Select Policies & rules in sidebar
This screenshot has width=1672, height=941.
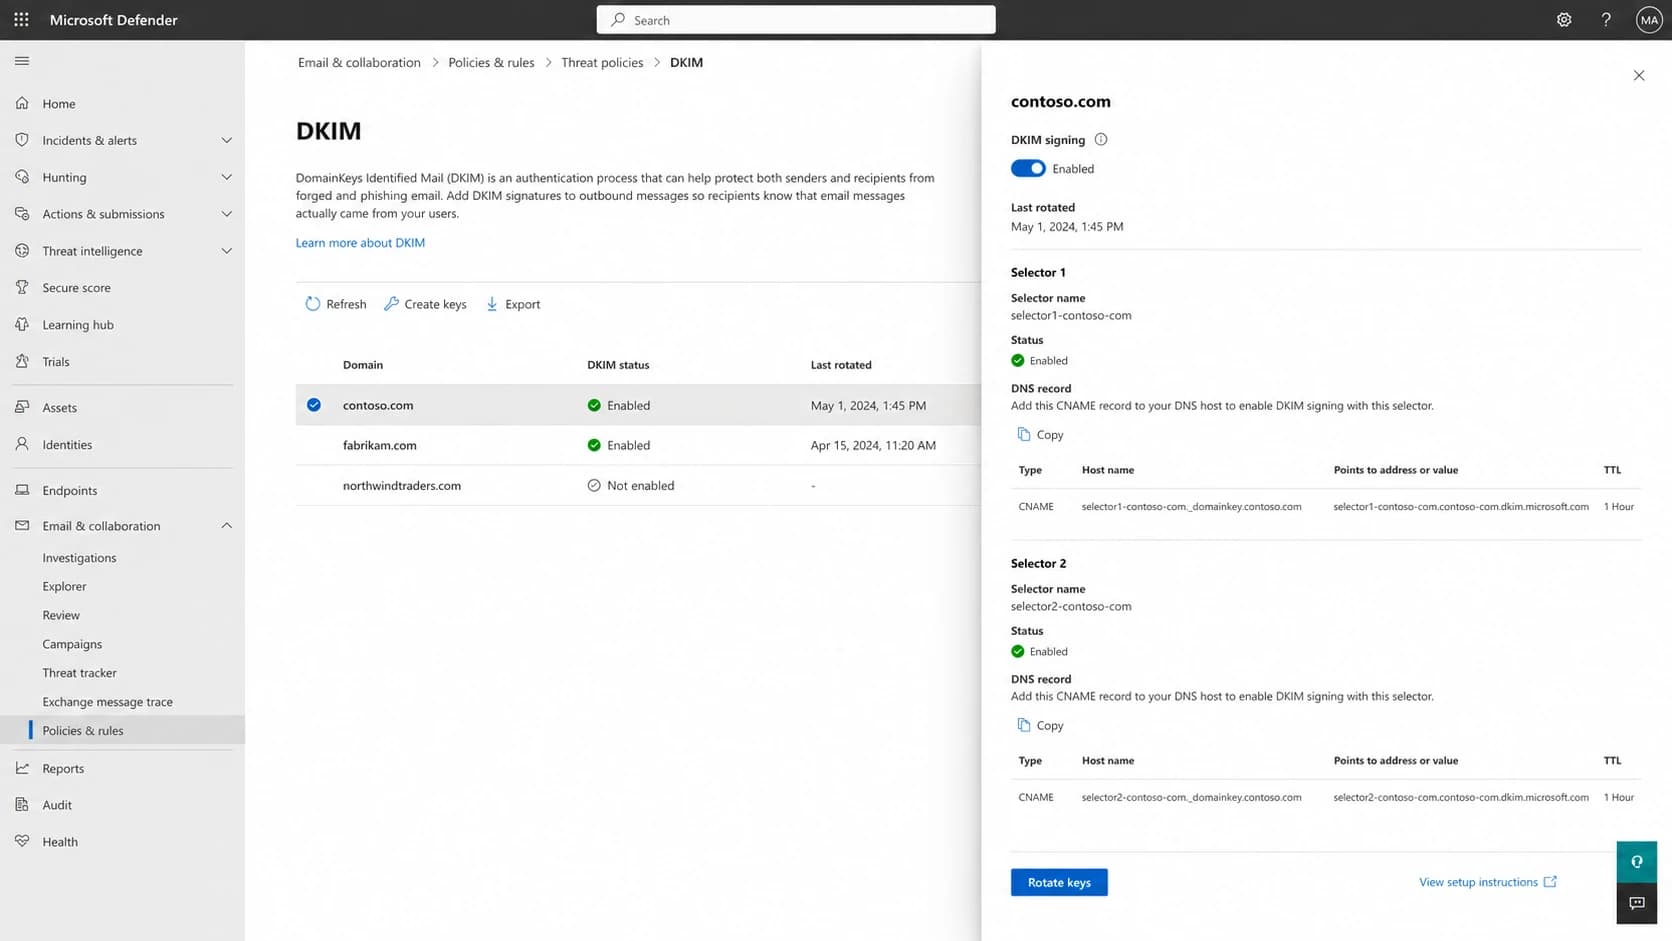click(122, 730)
